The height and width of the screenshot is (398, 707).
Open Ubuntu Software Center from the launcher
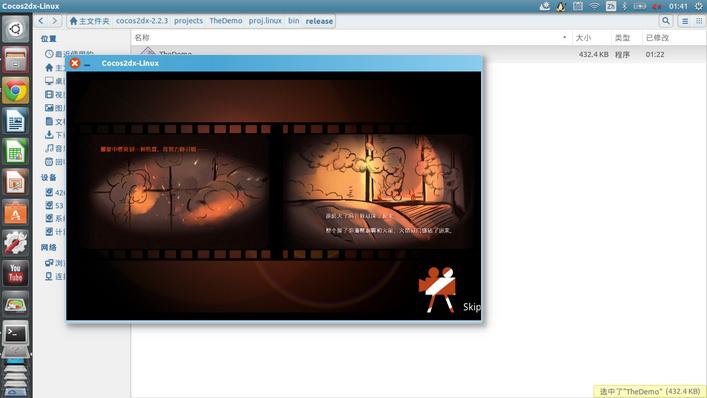coord(15,213)
